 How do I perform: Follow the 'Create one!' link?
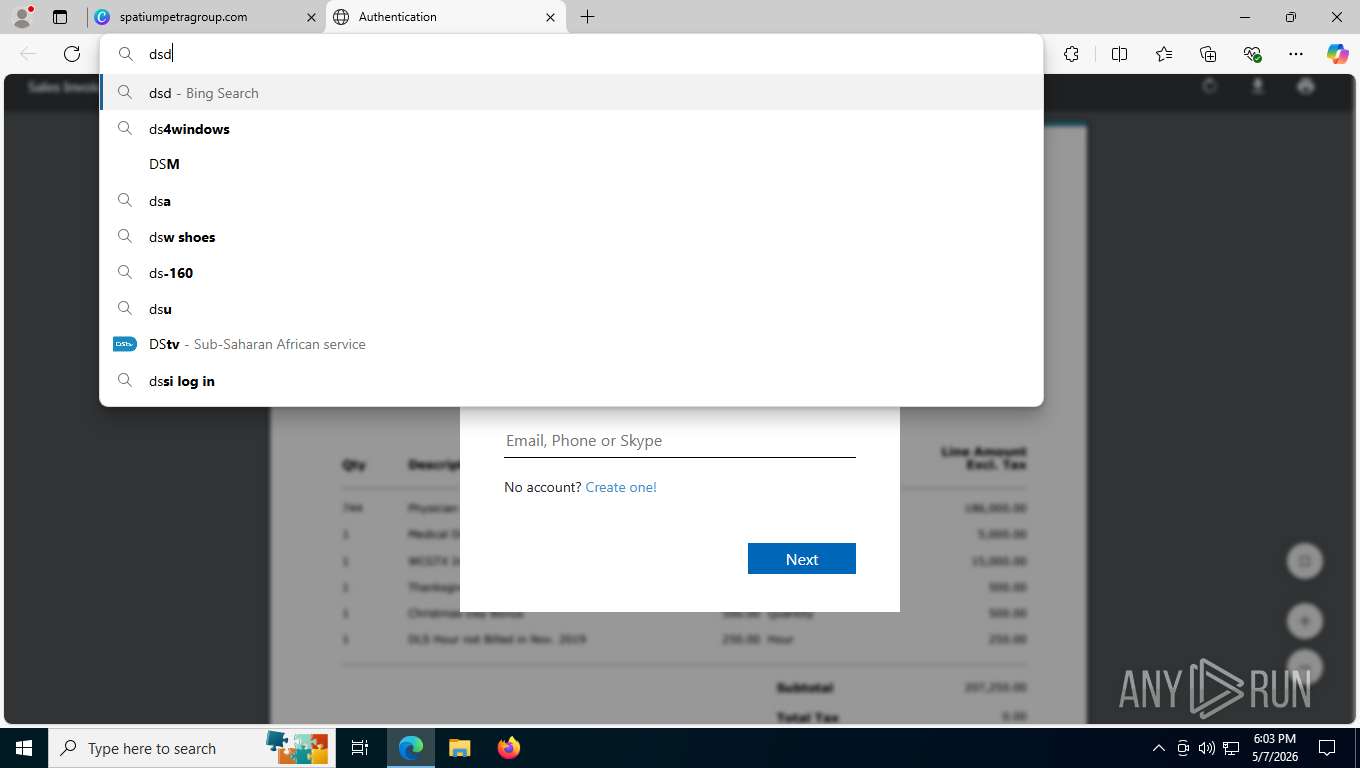621,487
